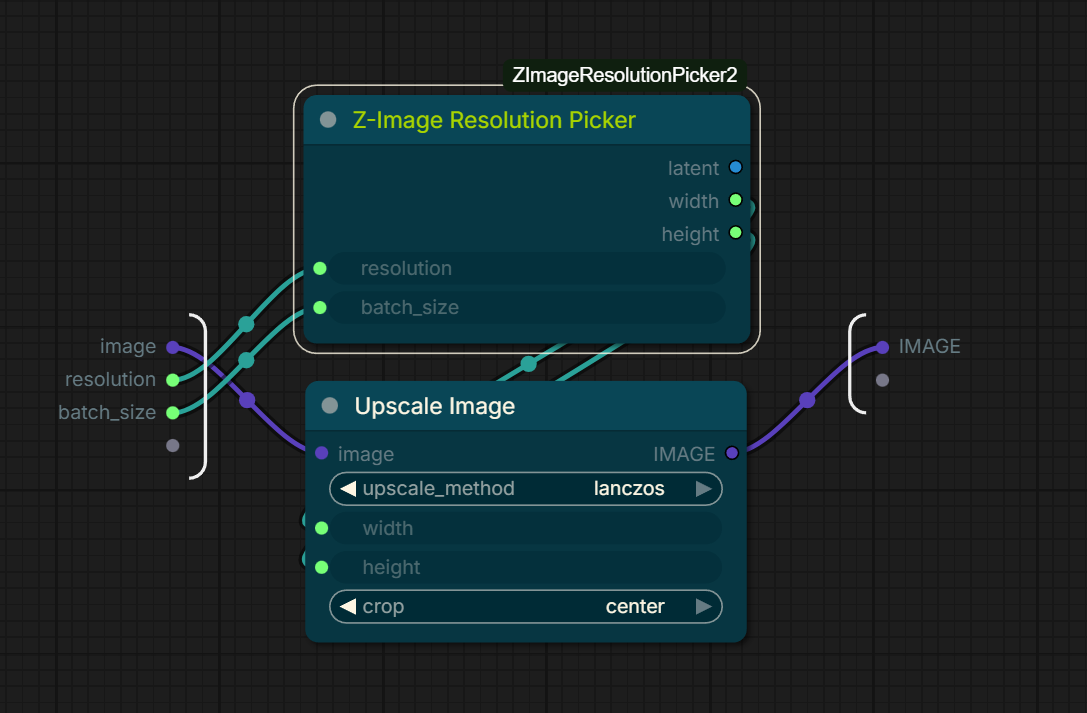
Task: Open the upscale_method lanczos dropdown
Action: click(x=525, y=488)
